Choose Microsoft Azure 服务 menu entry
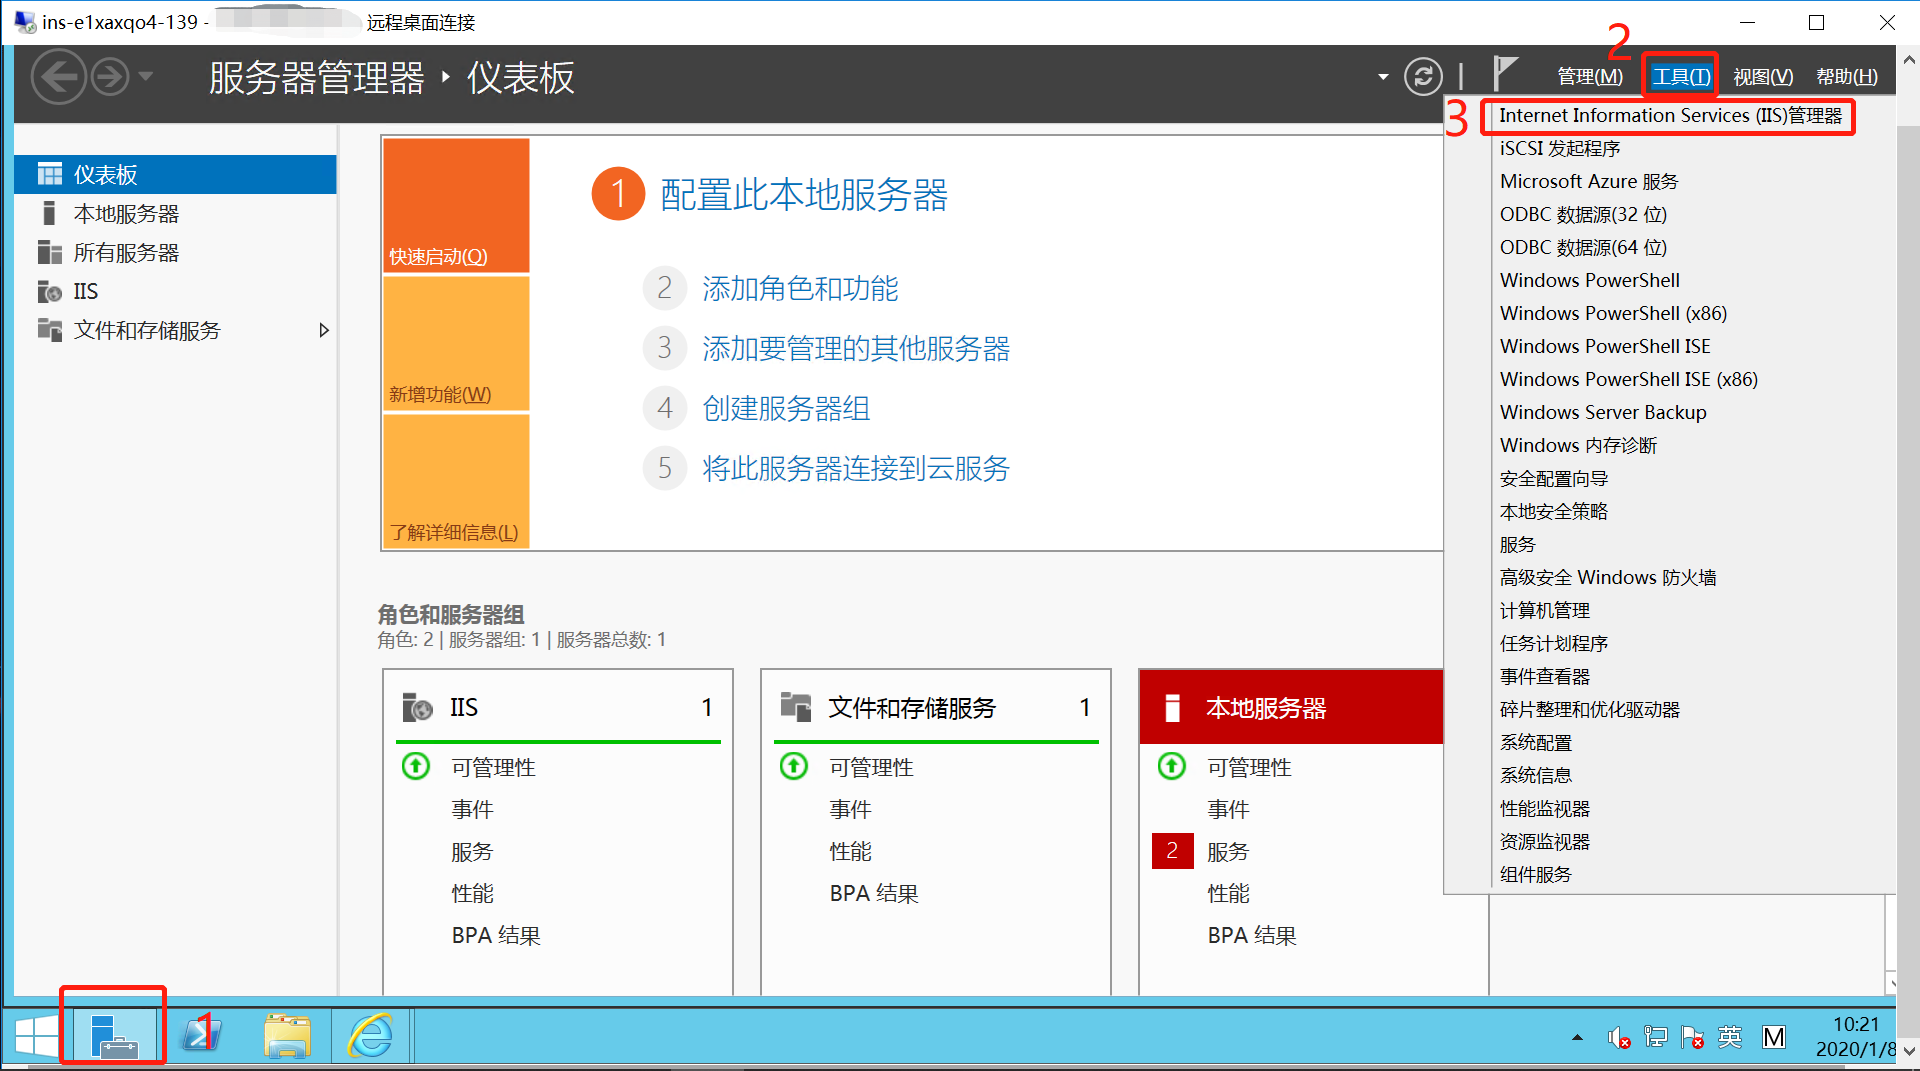The image size is (1920, 1071). (x=1589, y=182)
